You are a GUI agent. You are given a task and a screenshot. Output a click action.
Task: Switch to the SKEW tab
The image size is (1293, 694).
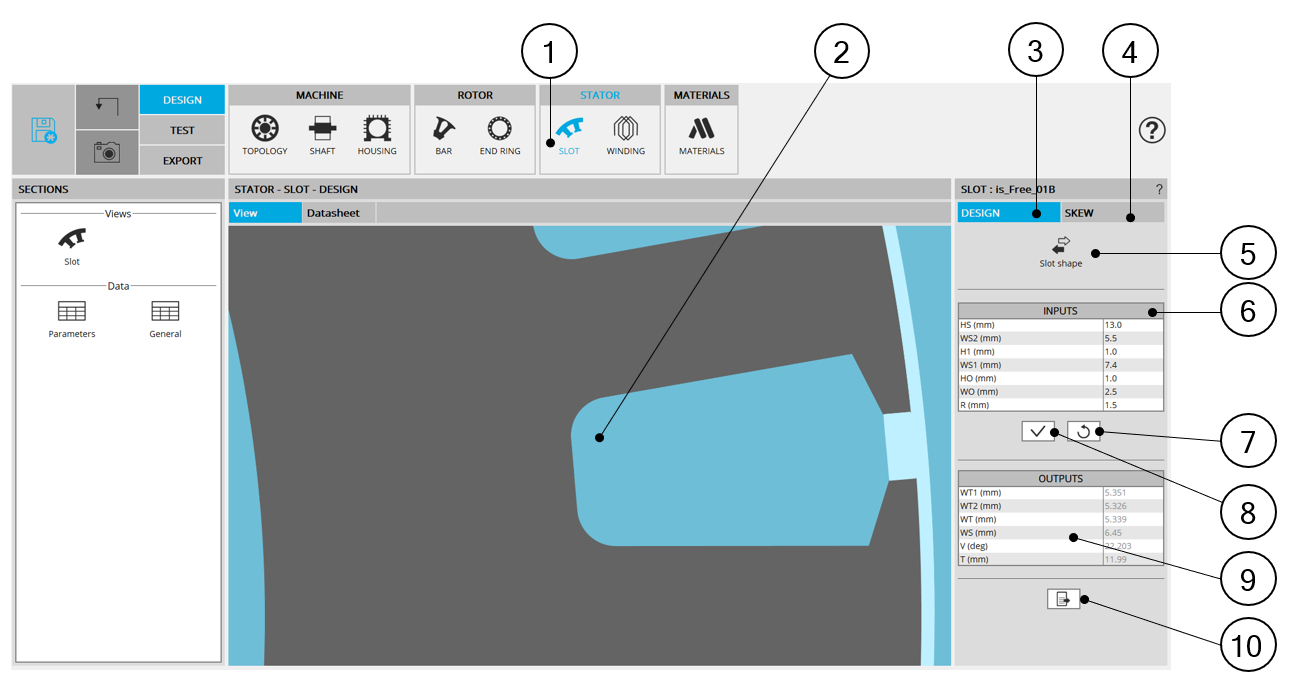1110,213
